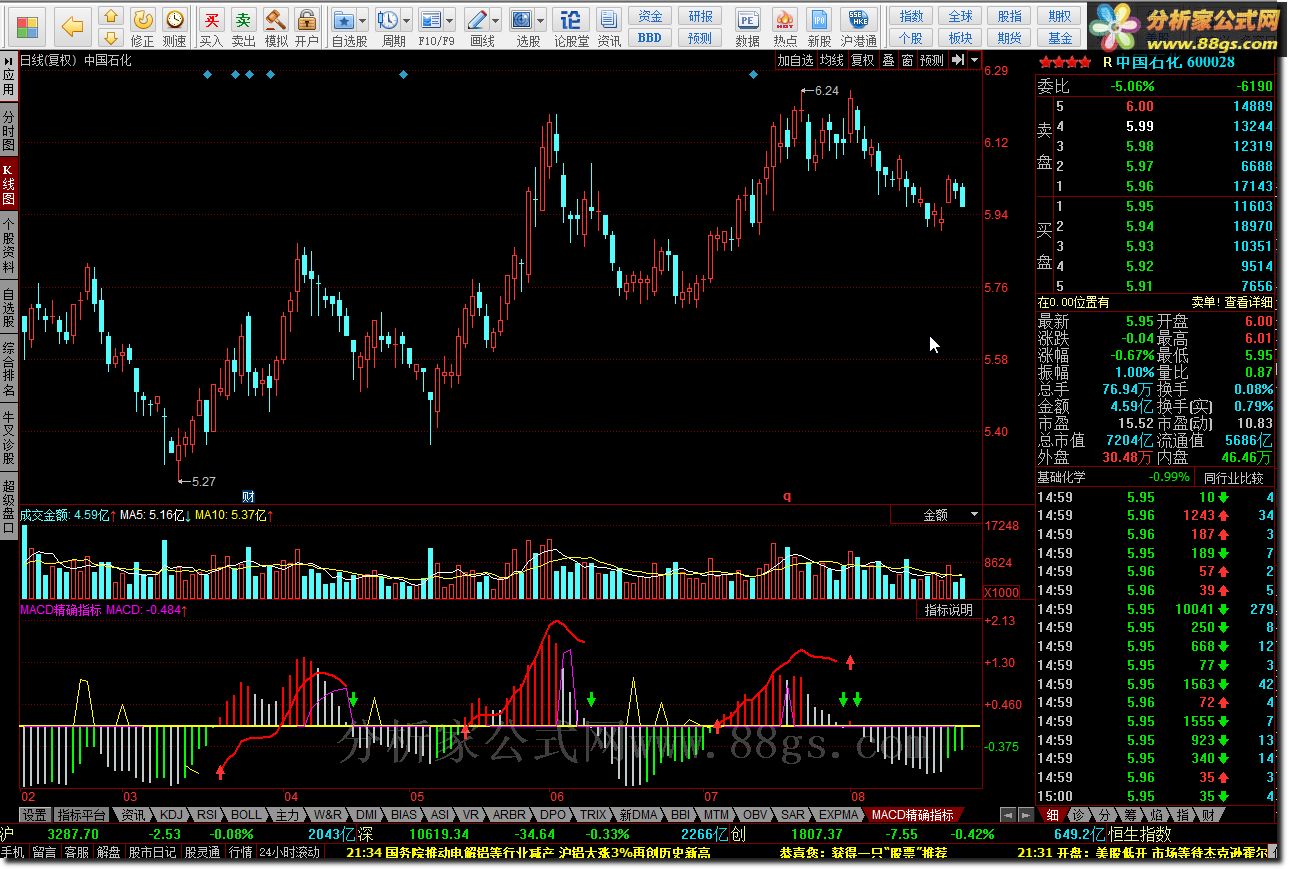Switch to the BOLL indicator tab
1289x869 pixels.
pos(246,815)
